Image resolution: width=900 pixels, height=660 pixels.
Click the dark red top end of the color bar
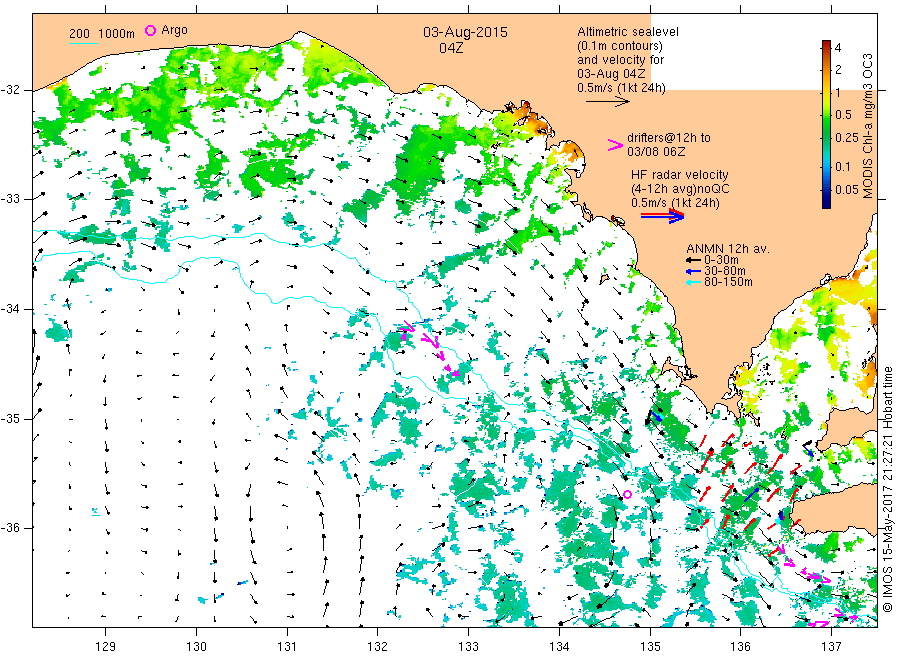click(826, 44)
